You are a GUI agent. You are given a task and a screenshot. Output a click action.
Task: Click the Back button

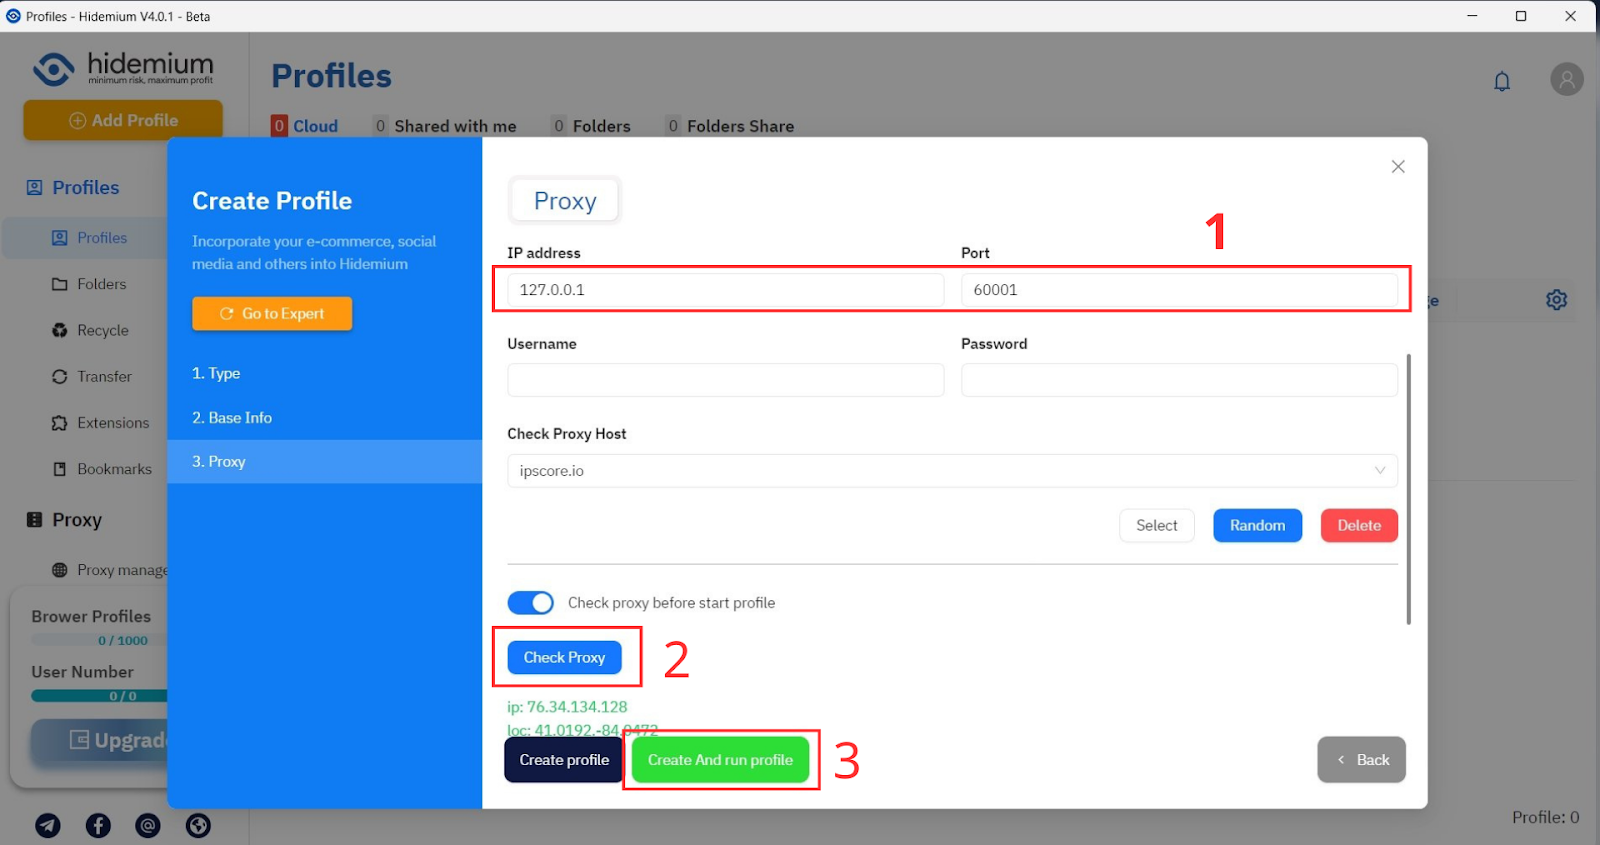[1362, 760]
